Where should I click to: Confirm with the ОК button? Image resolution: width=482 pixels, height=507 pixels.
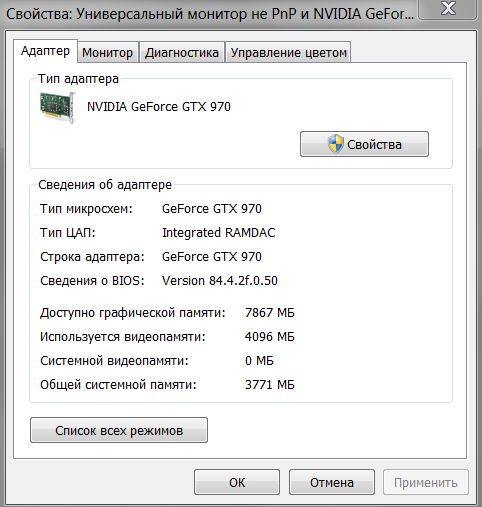coord(237,482)
